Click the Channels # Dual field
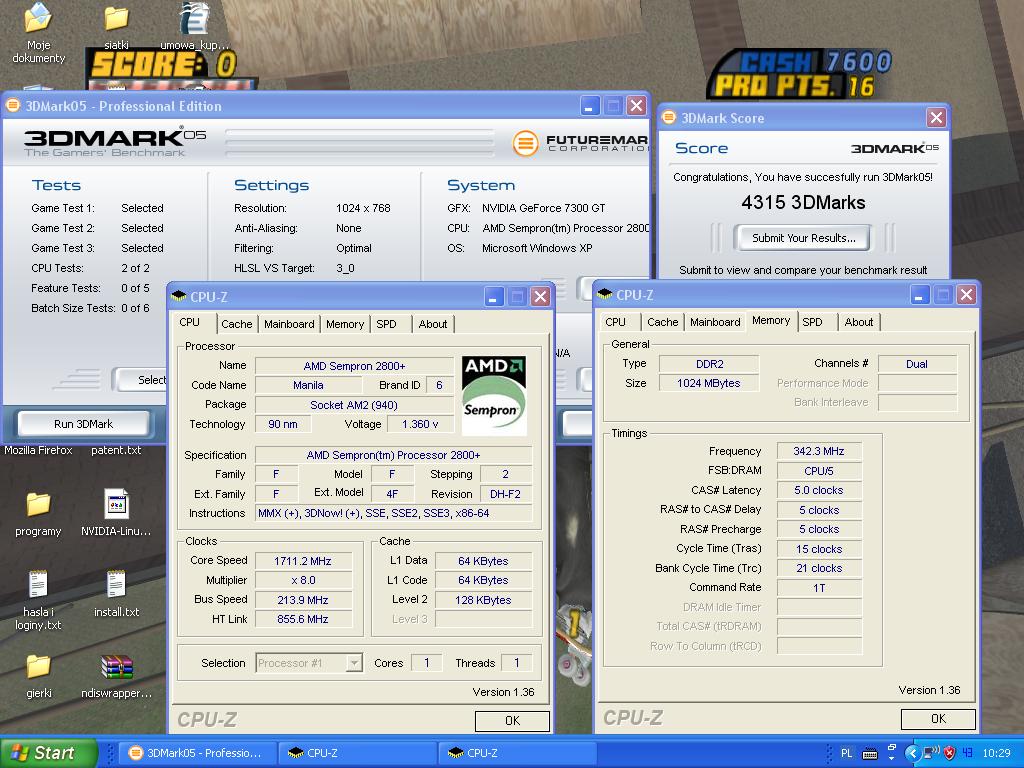The width and height of the screenshot is (1024, 768). click(917, 364)
